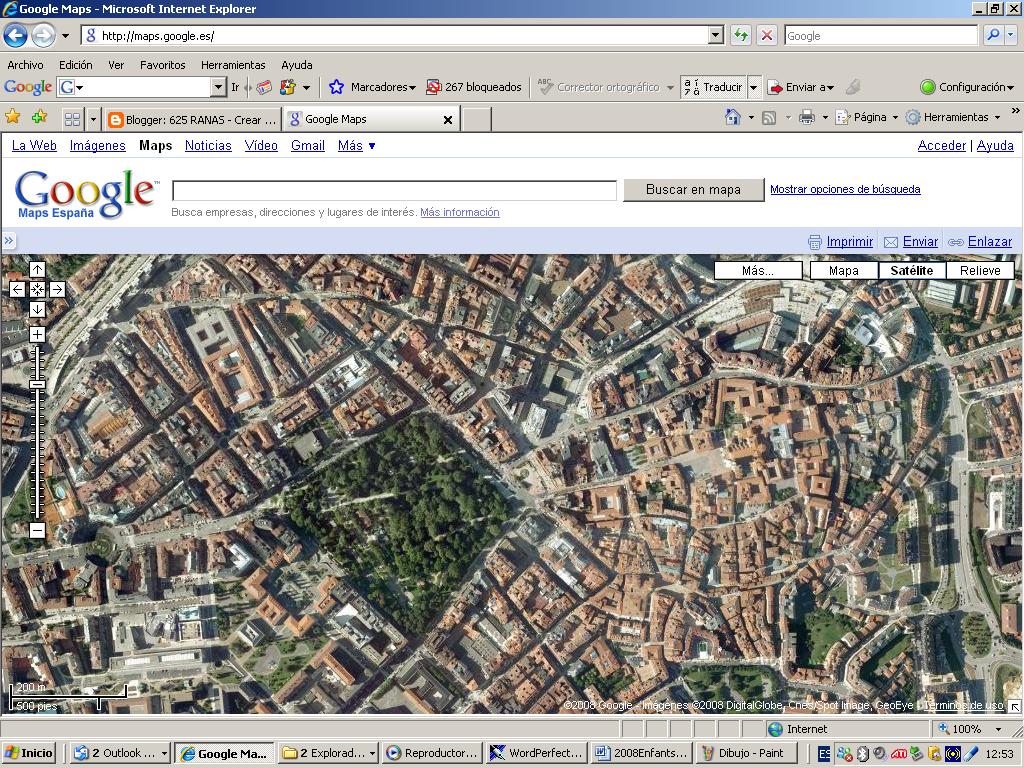Open the Favoritos menu
This screenshot has height=768, width=1024.
(x=163, y=65)
